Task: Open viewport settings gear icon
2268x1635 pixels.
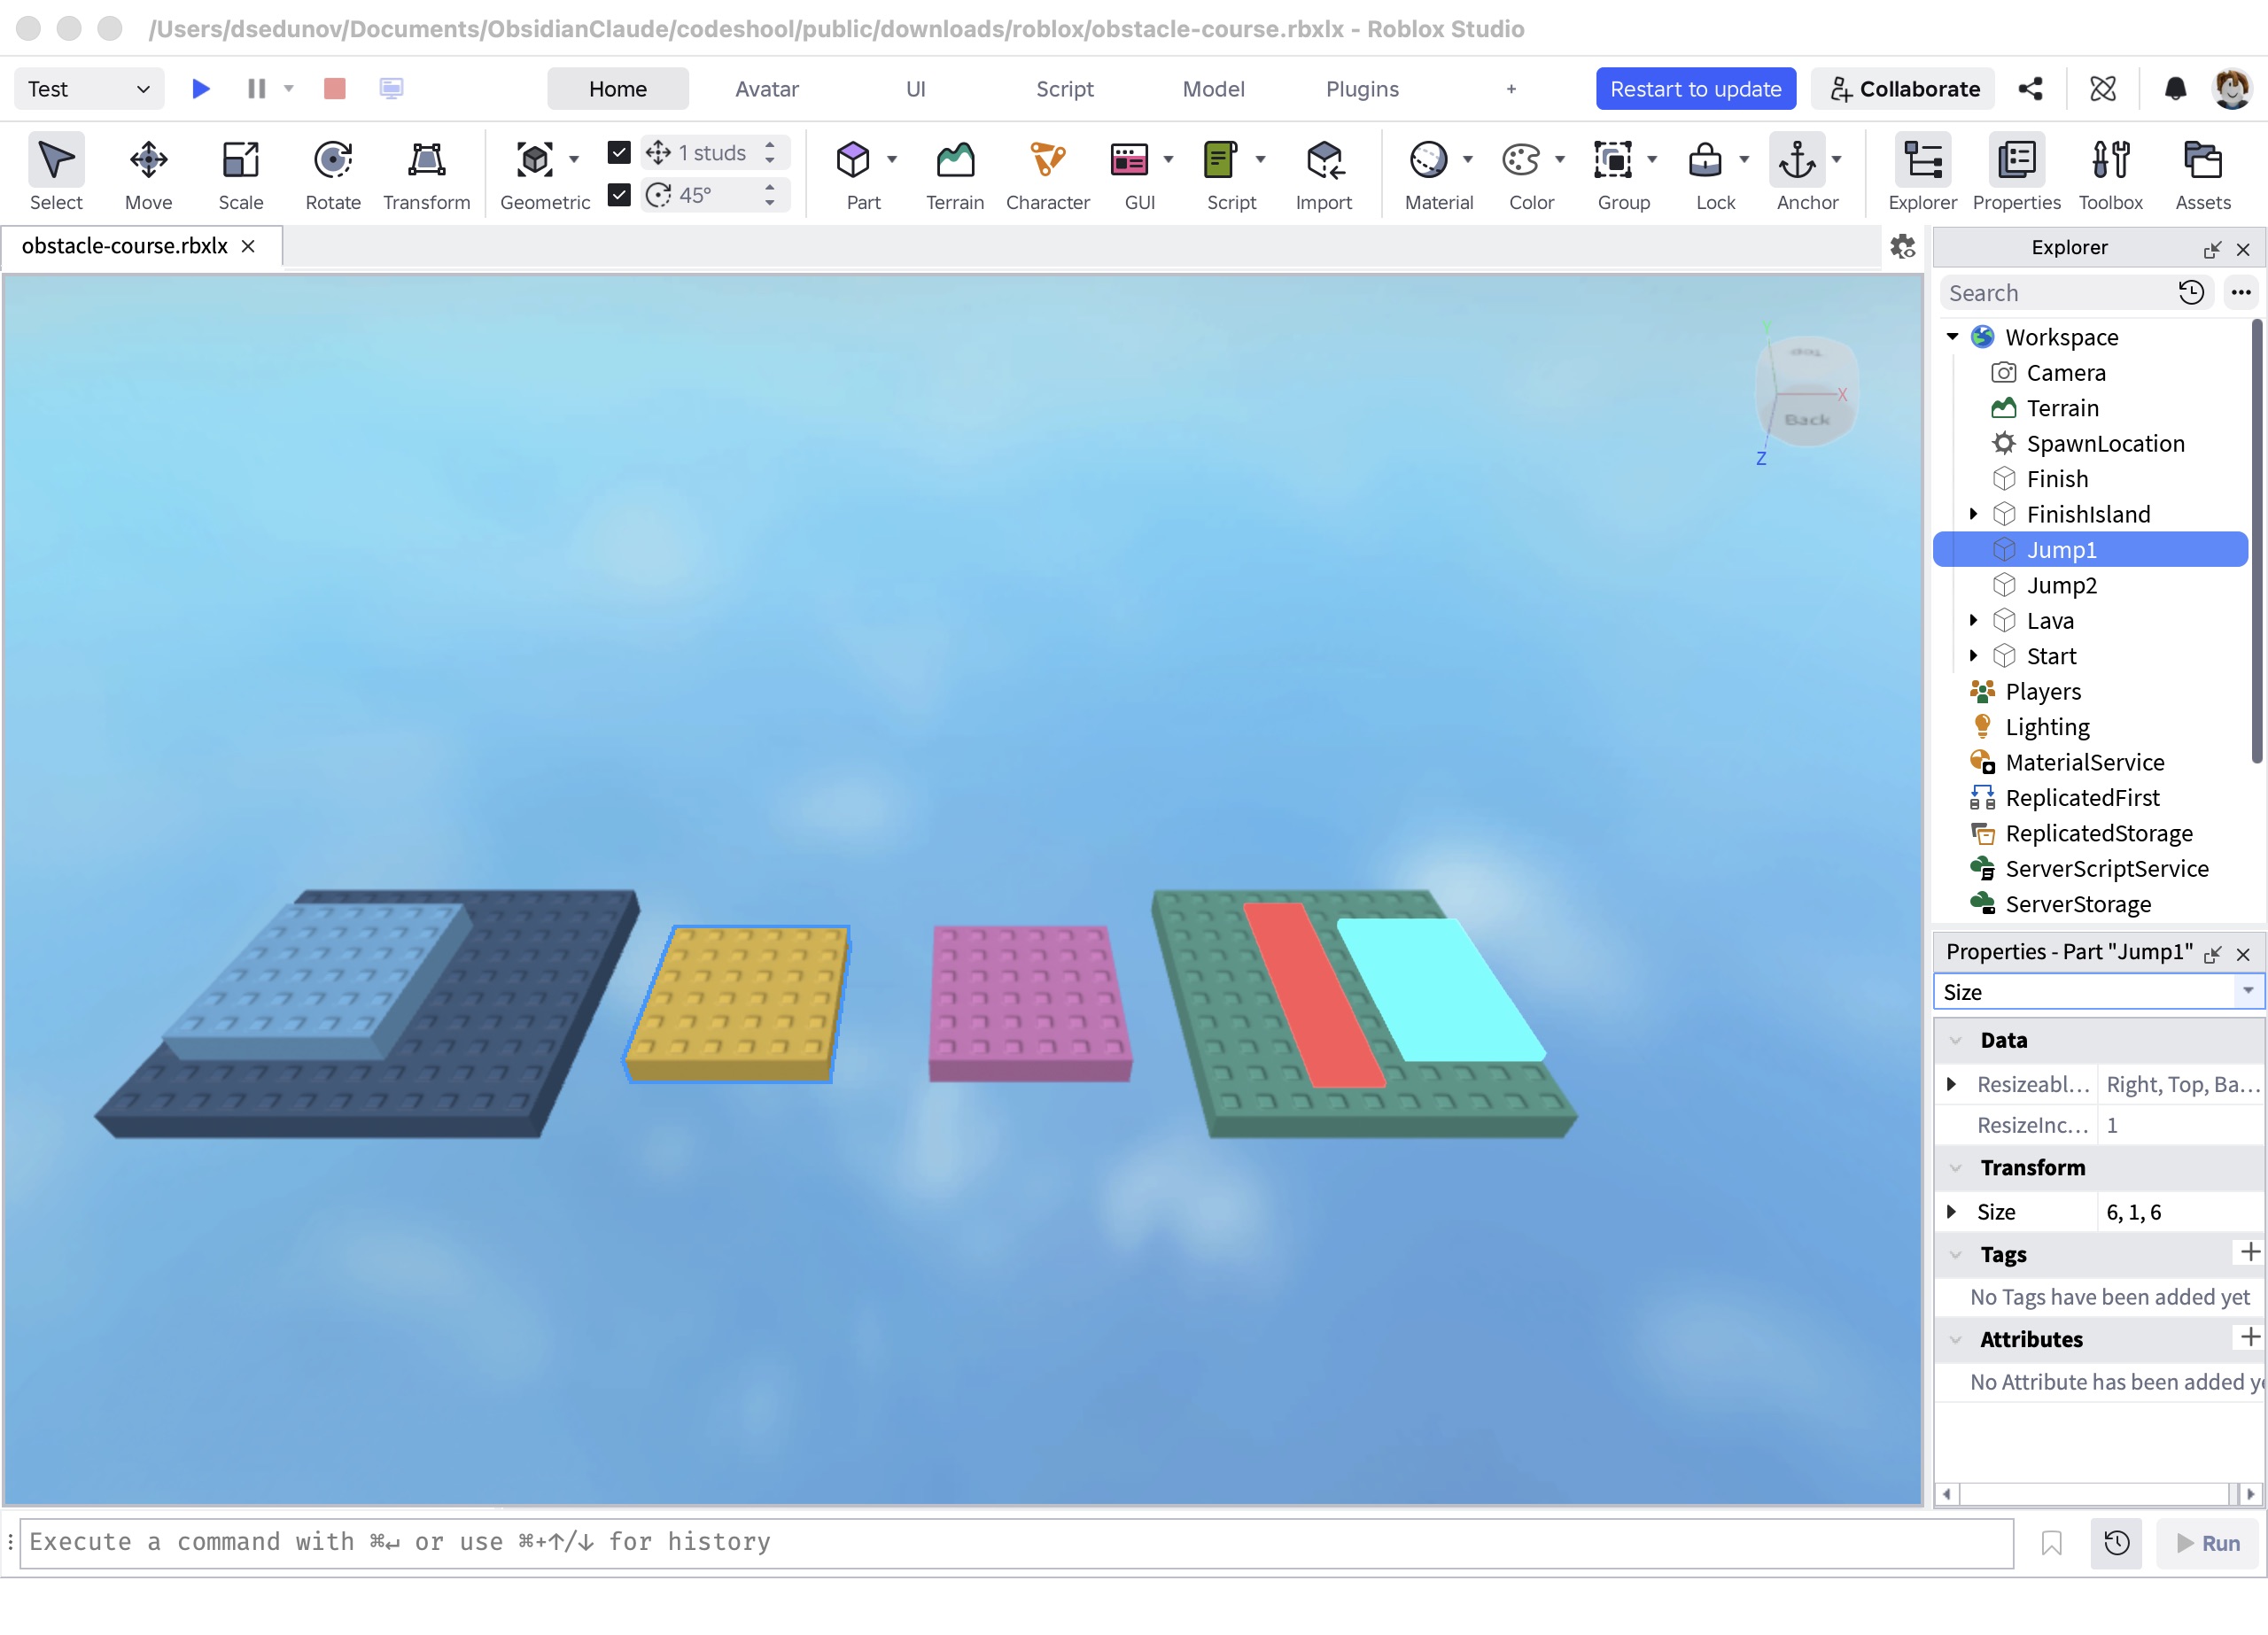Action: pos(1902,246)
